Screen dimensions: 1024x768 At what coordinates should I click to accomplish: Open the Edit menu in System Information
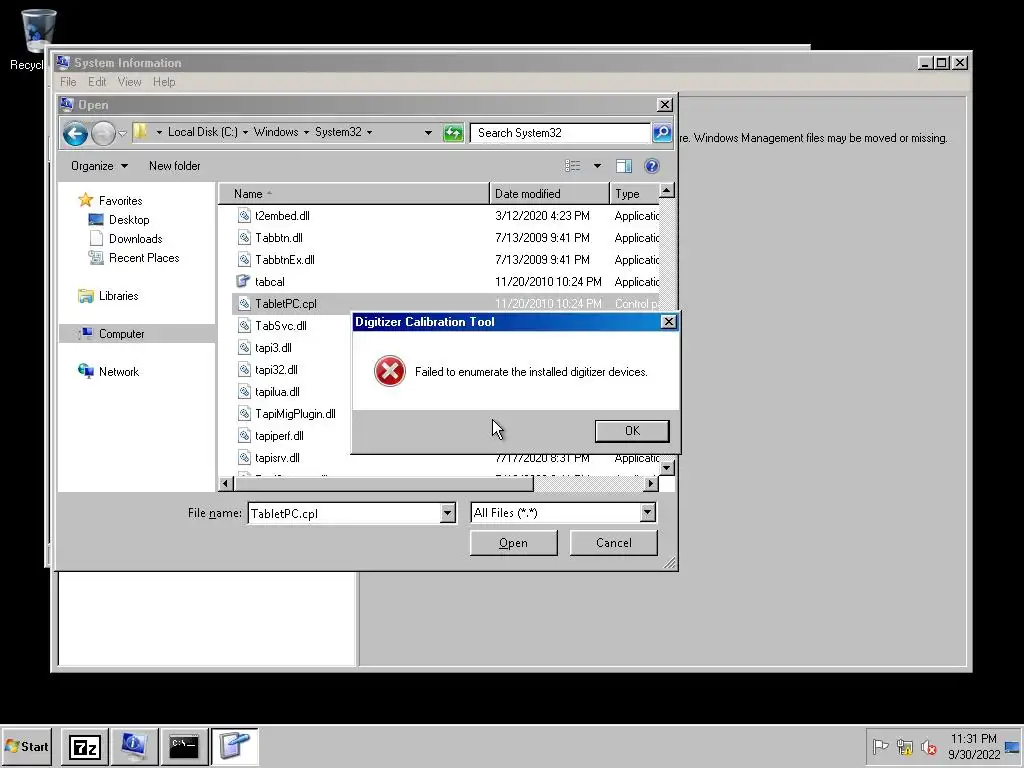coord(97,82)
